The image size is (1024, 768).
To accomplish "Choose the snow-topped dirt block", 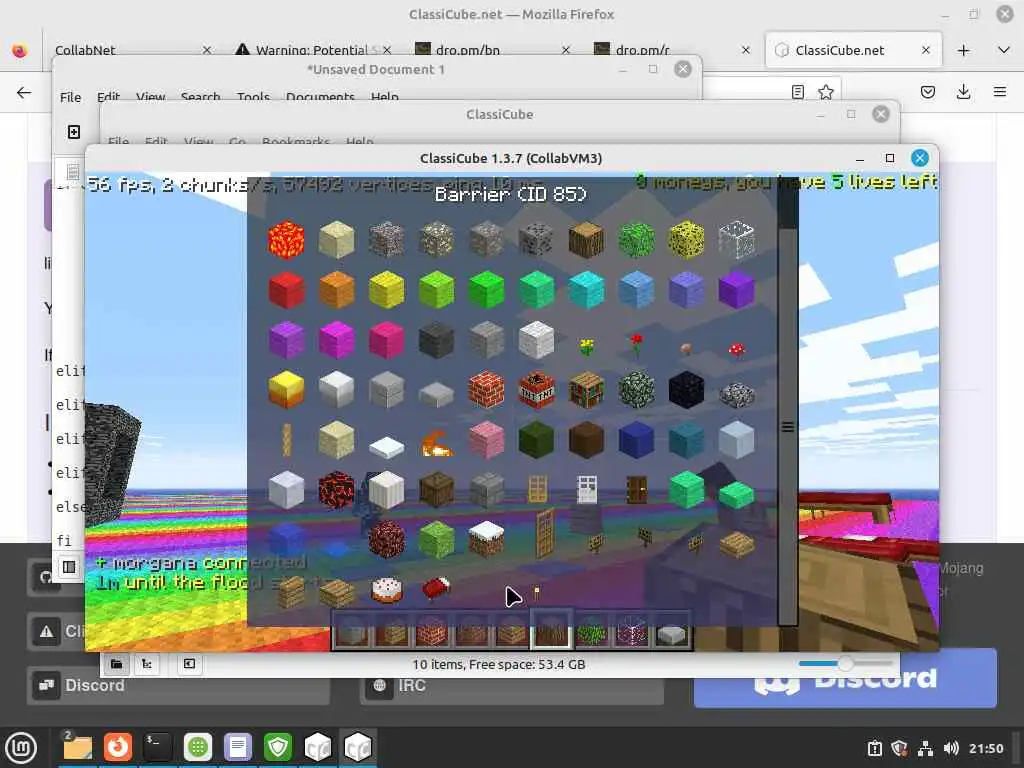I will (x=487, y=539).
